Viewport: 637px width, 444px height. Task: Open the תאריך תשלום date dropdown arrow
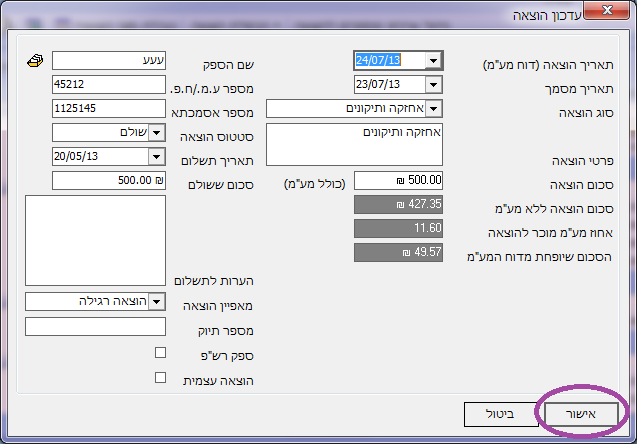coord(157,157)
